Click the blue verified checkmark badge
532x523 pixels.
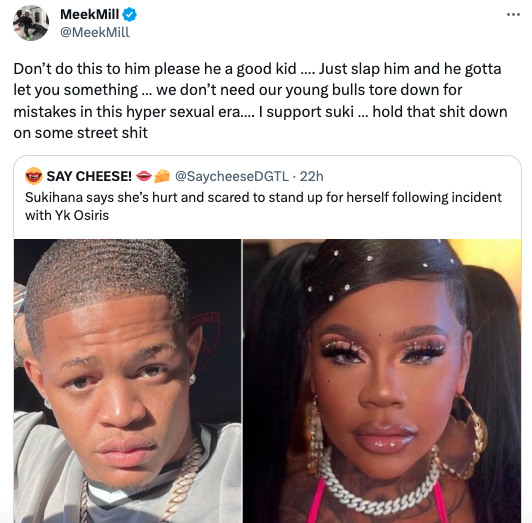[130, 15]
